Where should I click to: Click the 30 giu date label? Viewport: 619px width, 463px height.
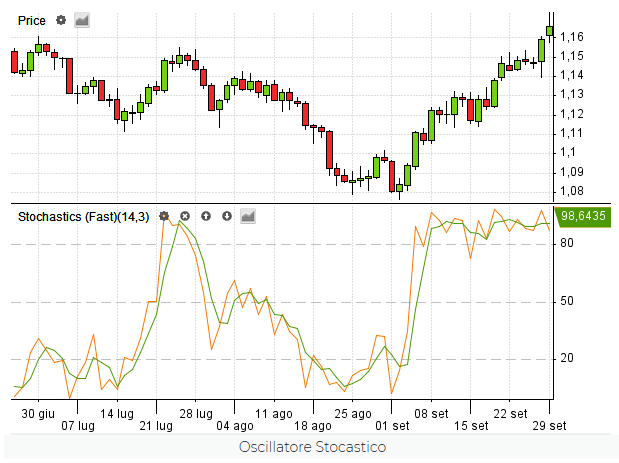38,414
